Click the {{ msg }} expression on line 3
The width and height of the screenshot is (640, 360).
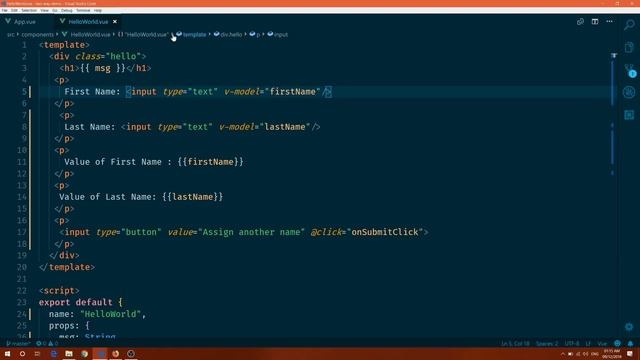[102, 68]
